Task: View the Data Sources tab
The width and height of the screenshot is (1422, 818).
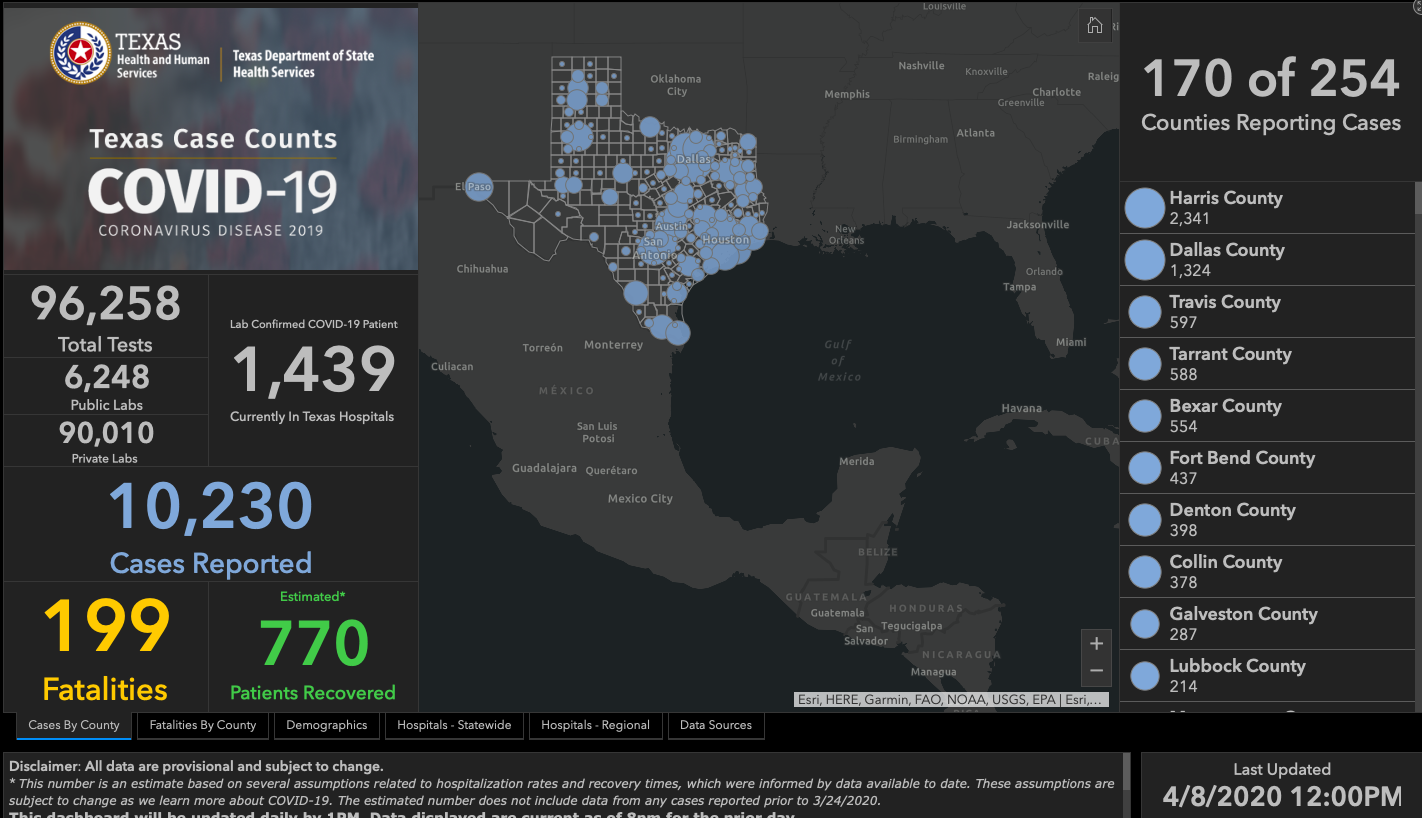Action: point(716,725)
